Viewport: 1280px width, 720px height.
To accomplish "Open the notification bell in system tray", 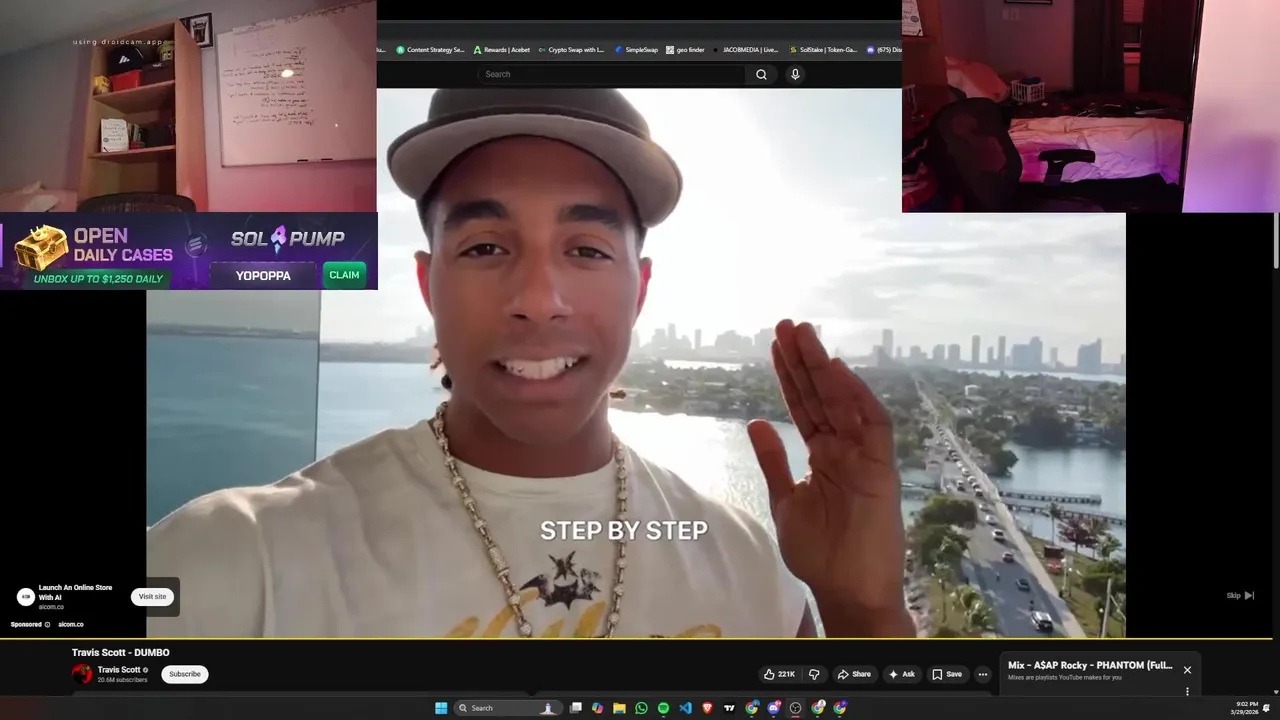I will tap(1266, 708).
